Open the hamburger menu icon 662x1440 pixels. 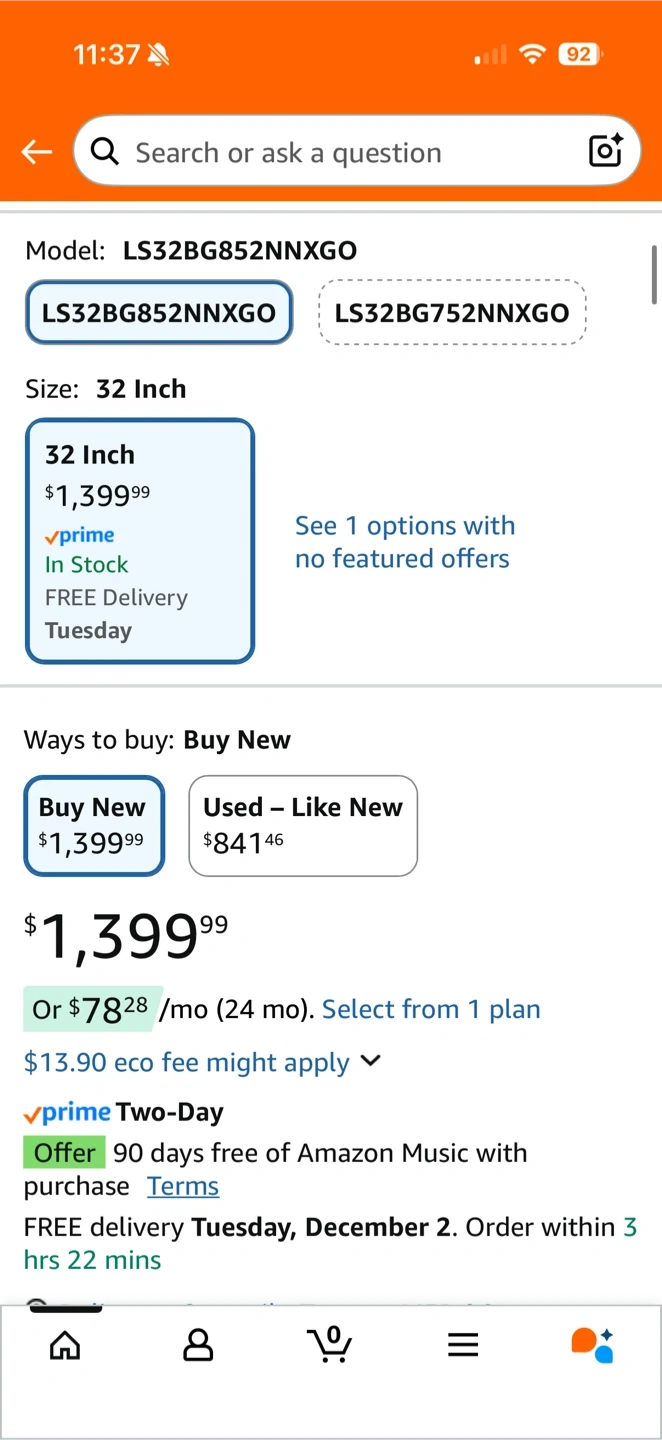tap(463, 1345)
